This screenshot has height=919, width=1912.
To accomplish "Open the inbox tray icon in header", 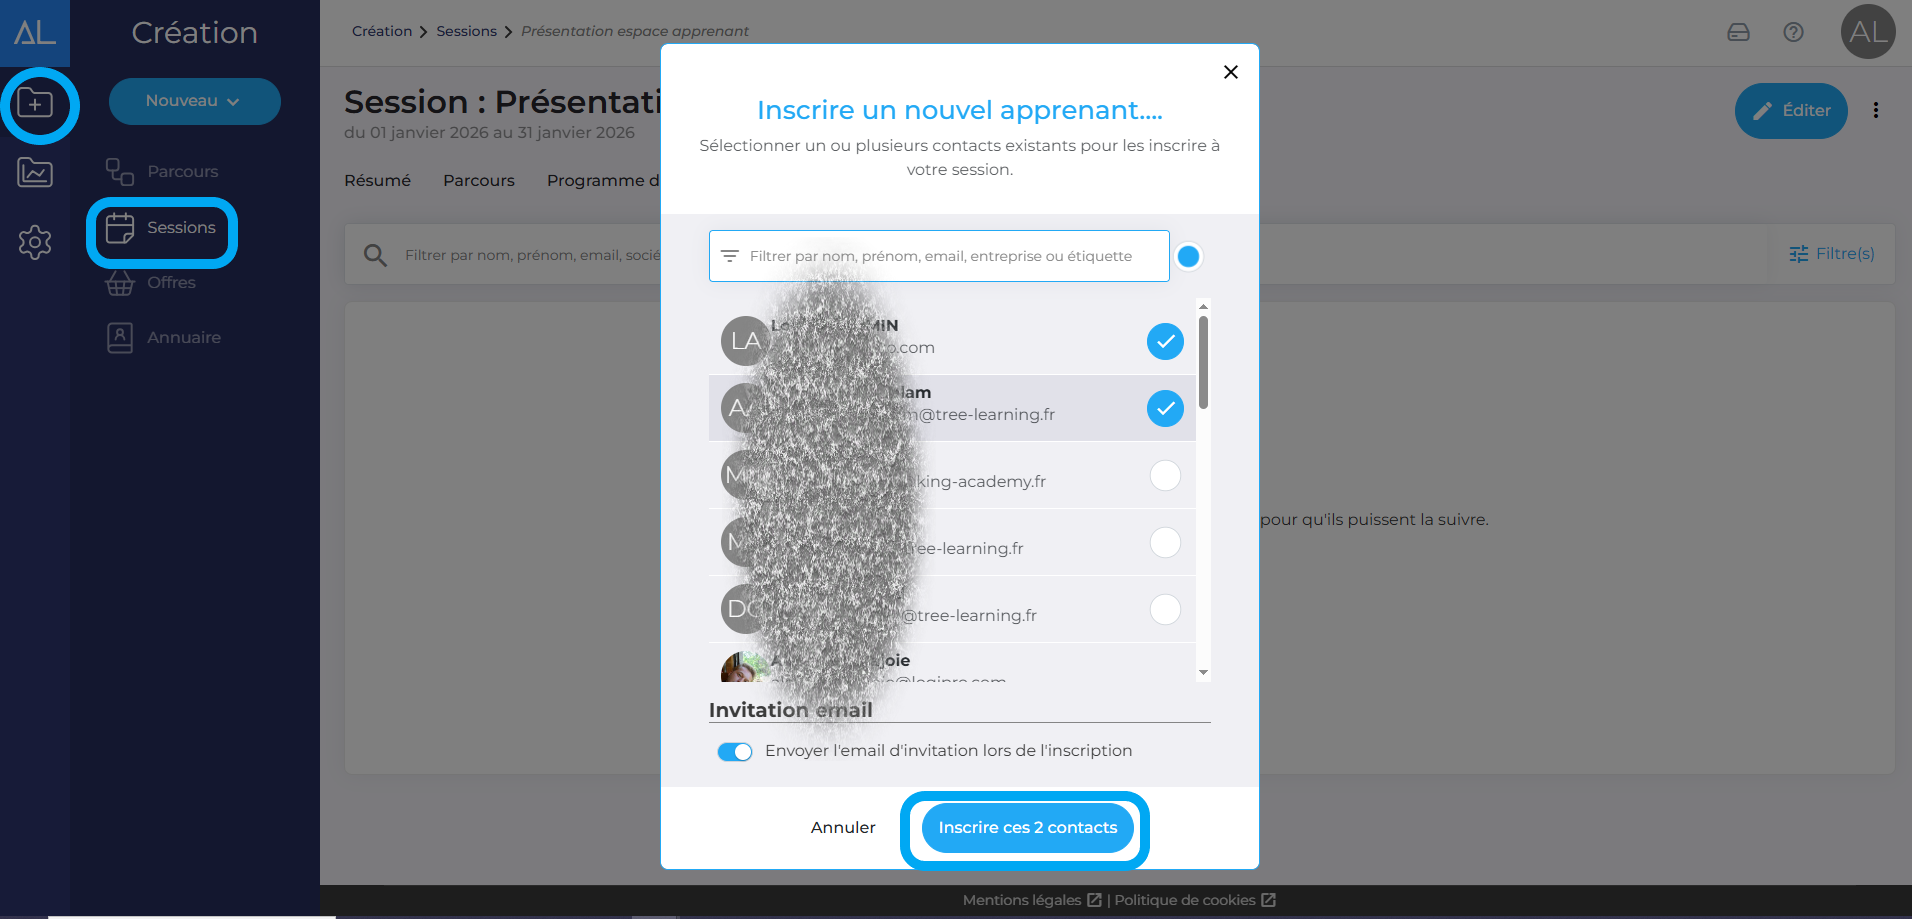I will (1739, 32).
